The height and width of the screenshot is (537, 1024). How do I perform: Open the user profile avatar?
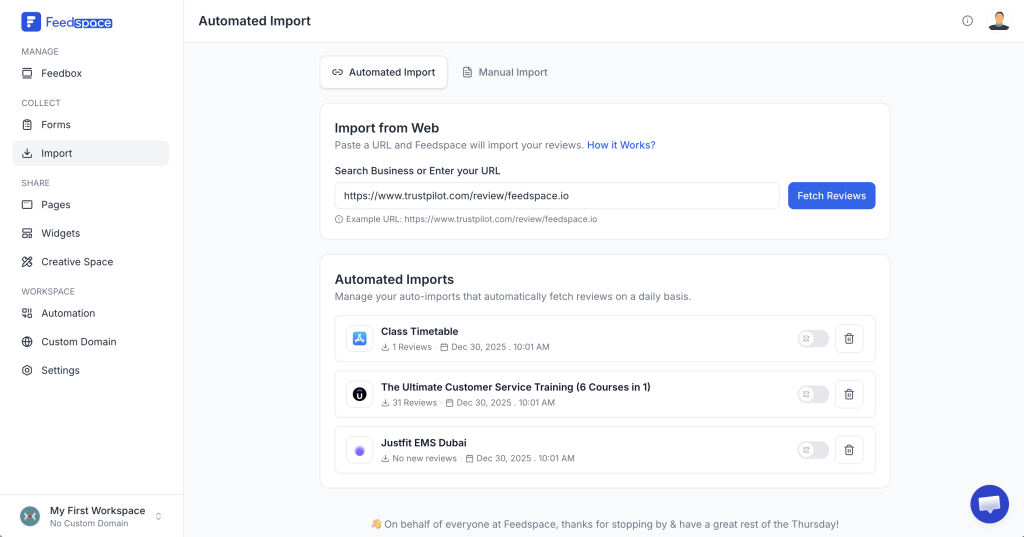[x=998, y=21]
